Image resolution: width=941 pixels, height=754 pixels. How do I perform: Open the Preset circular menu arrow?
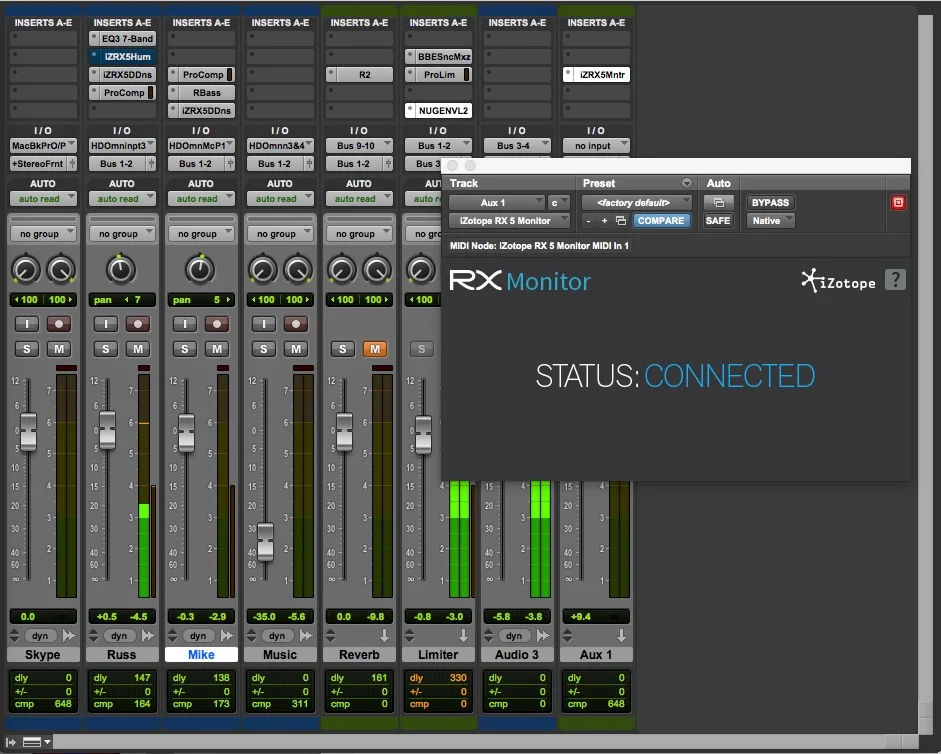pyautogui.click(x=687, y=183)
